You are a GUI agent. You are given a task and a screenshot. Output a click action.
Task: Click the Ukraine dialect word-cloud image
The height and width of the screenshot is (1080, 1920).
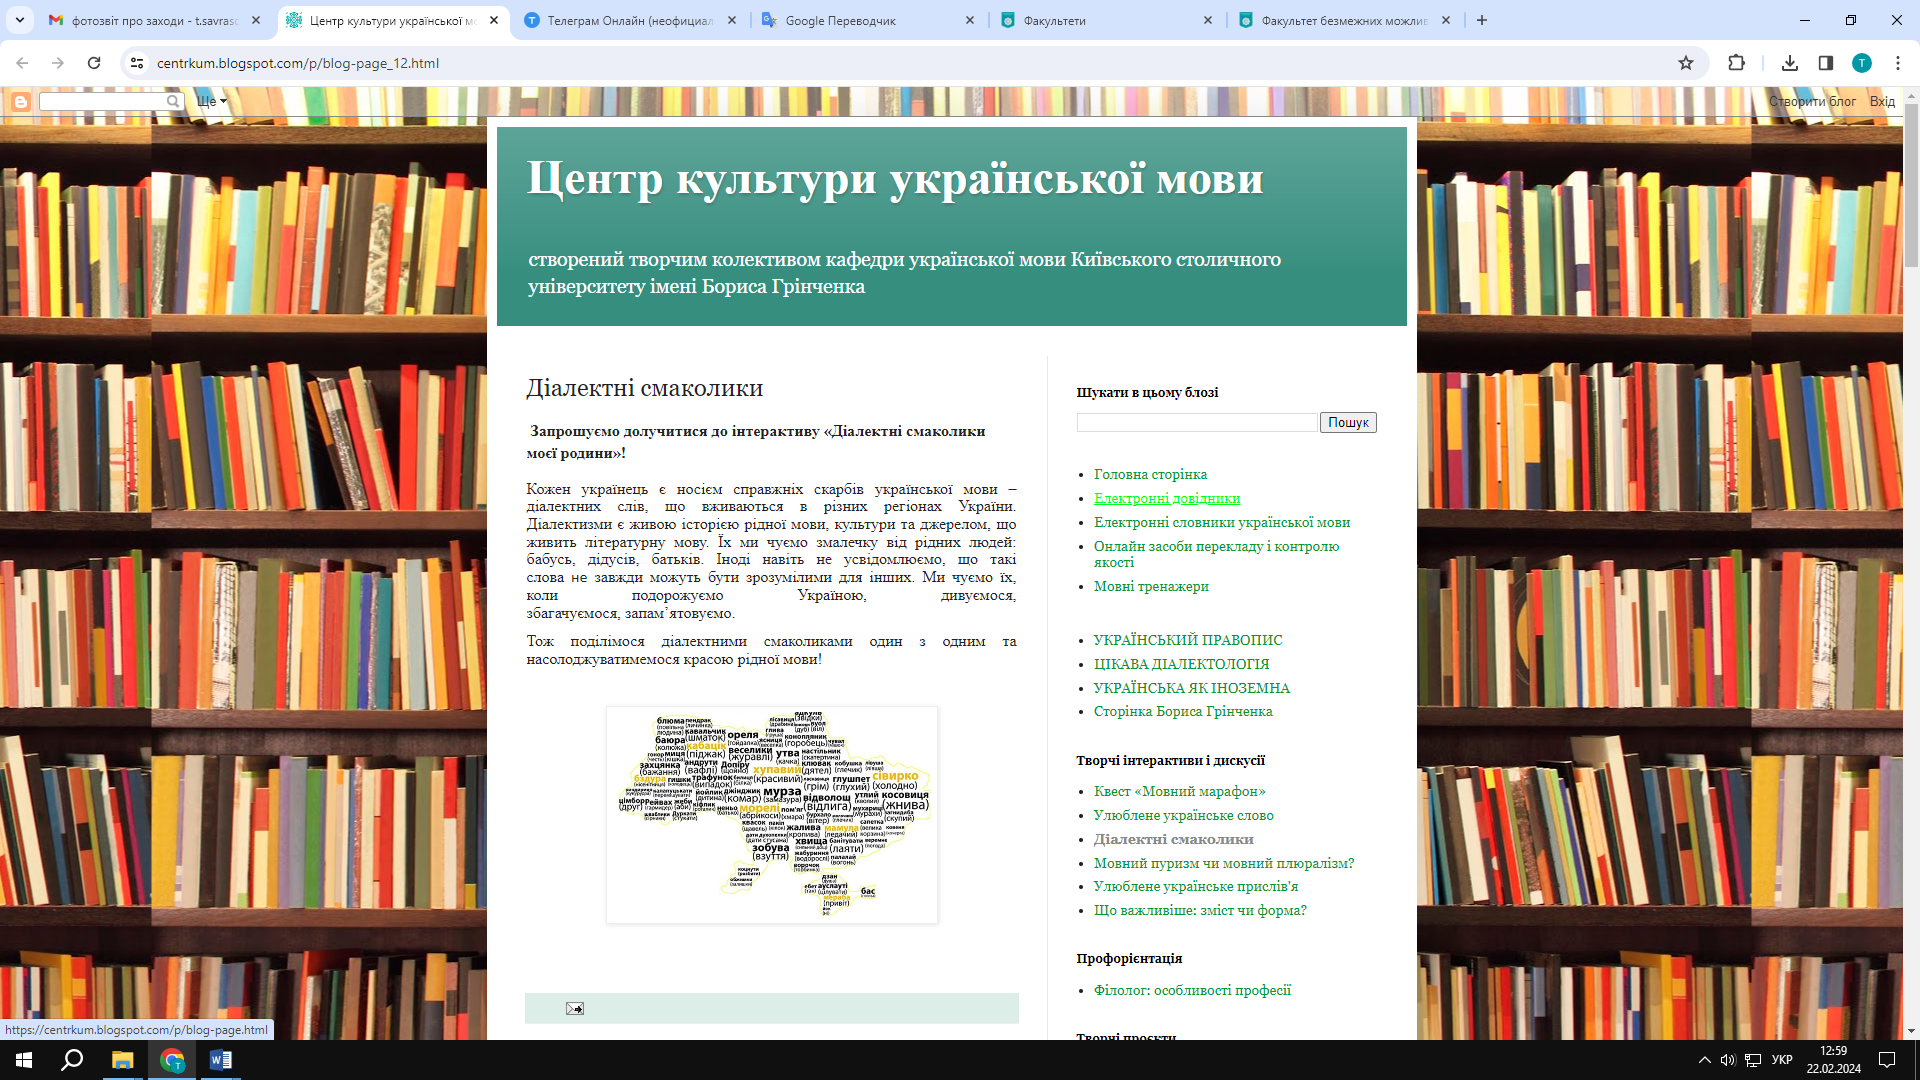772,814
